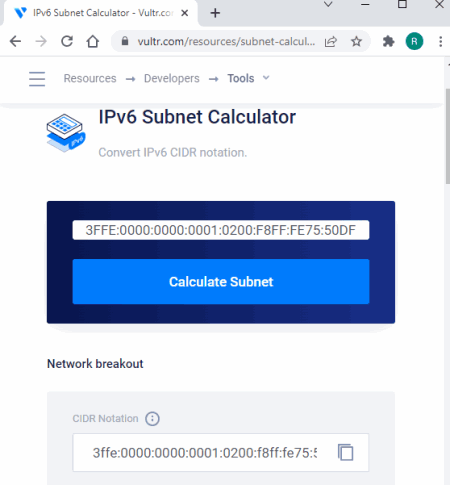Go to the browser home page

(93, 41)
